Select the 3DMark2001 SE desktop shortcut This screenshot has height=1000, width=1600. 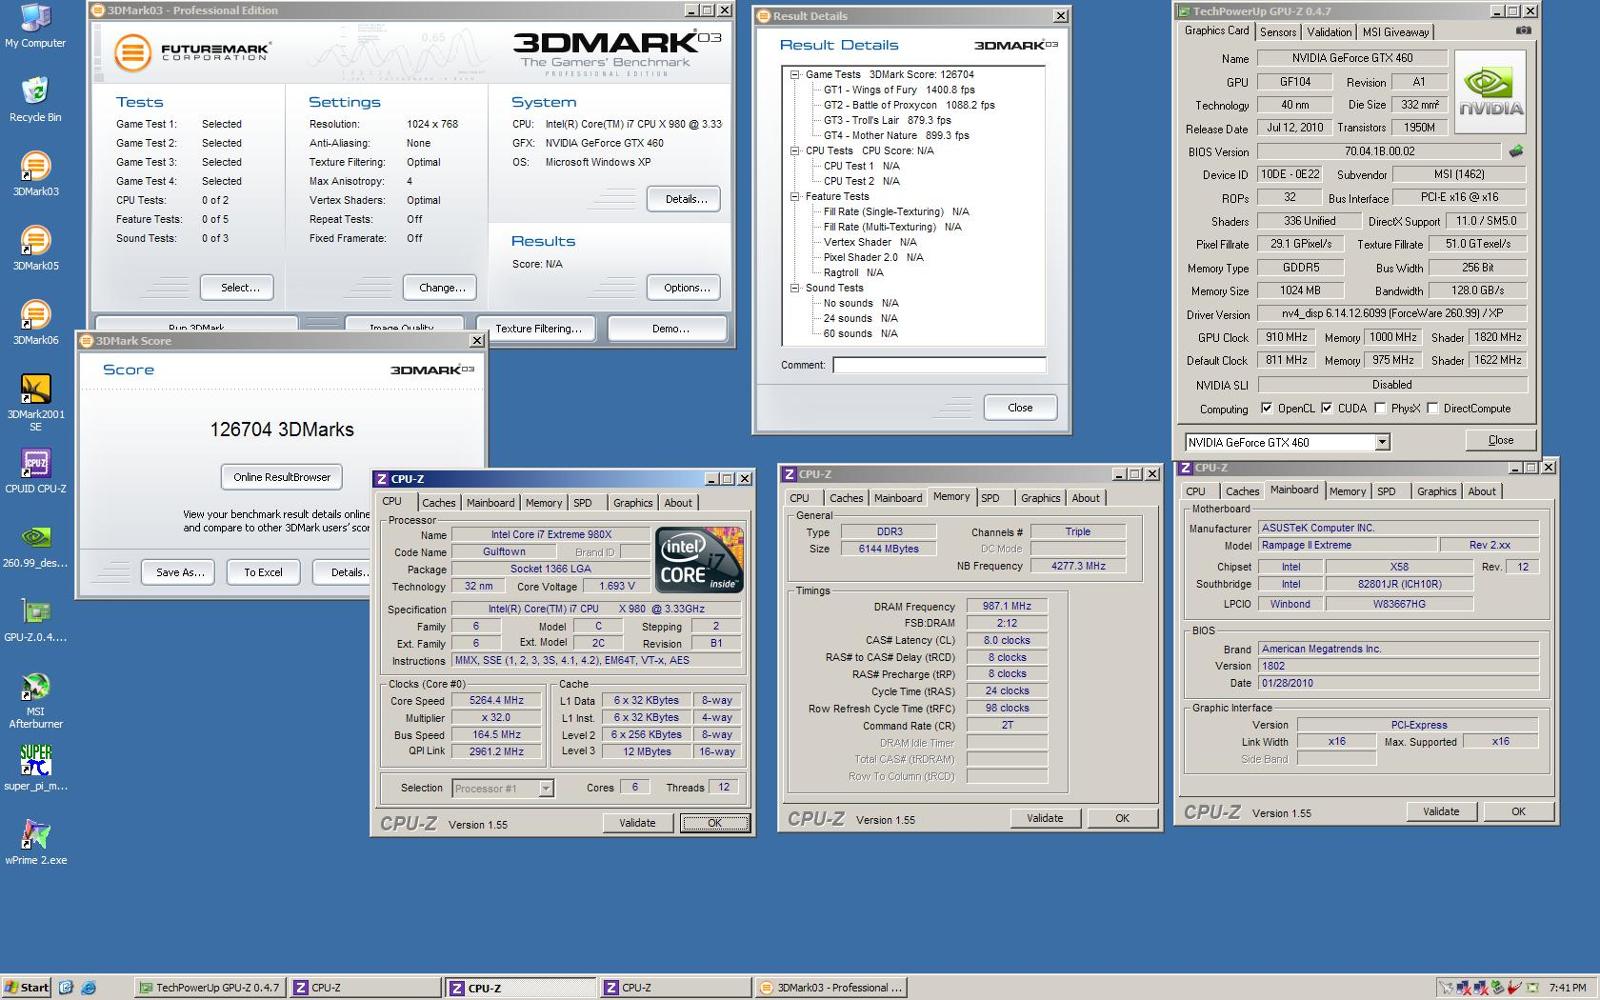35,402
